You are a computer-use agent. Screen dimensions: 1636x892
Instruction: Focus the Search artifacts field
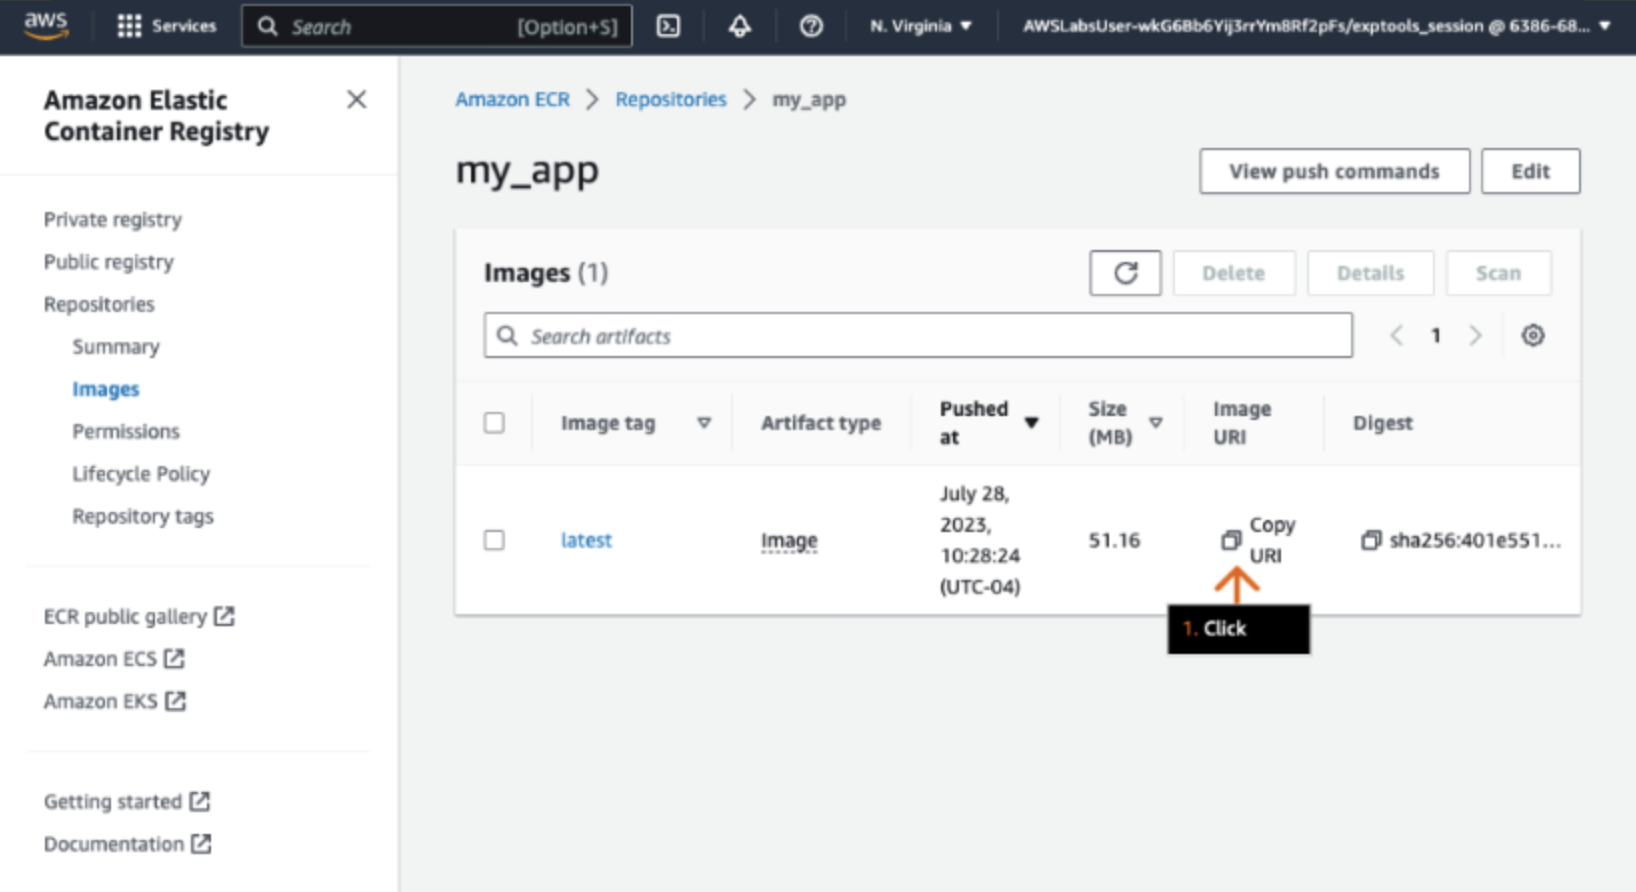pyautogui.click(x=918, y=336)
